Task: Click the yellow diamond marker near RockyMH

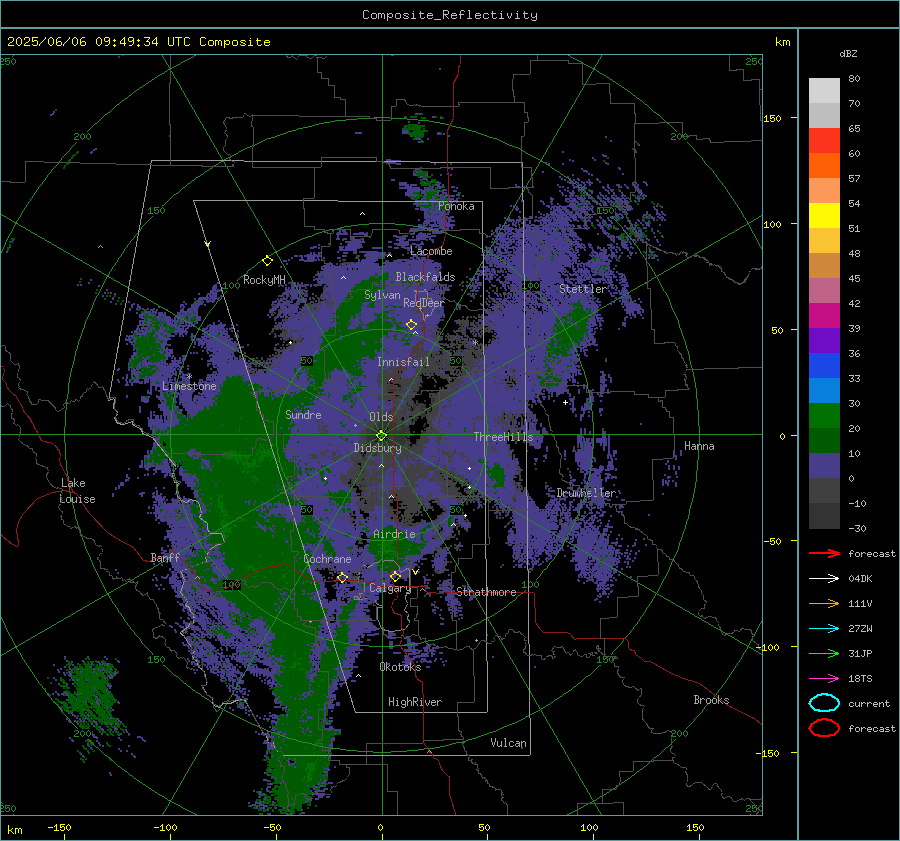Action: pos(267,261)
